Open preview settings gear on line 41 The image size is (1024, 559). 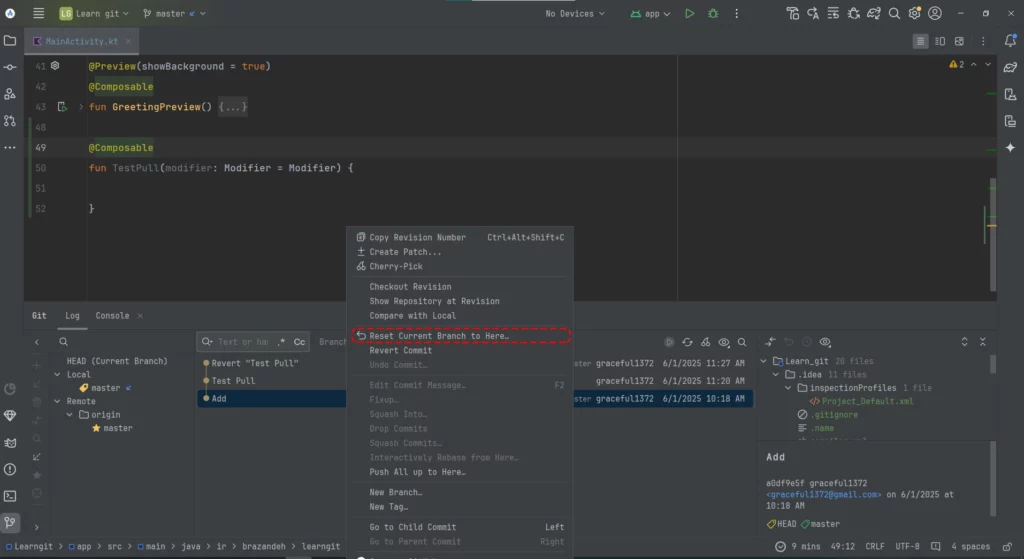coord(55,65)
